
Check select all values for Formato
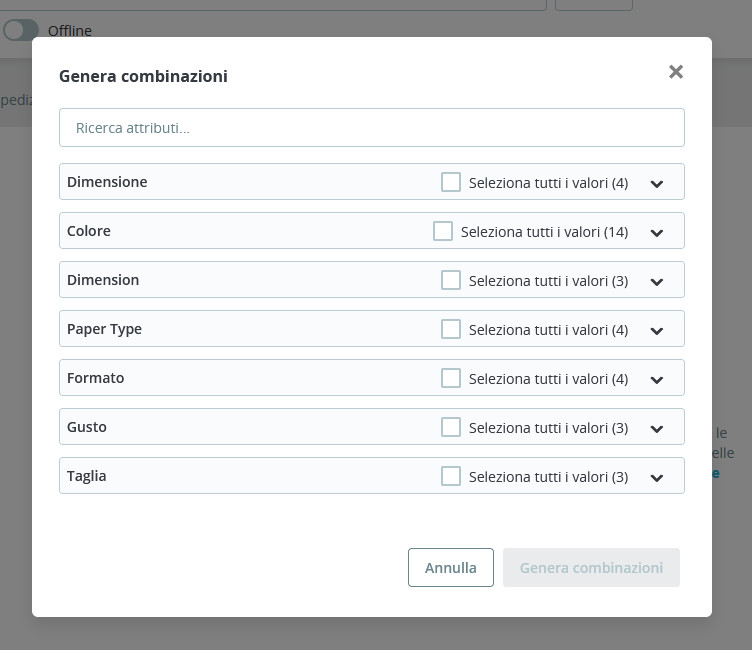(451, 378)
